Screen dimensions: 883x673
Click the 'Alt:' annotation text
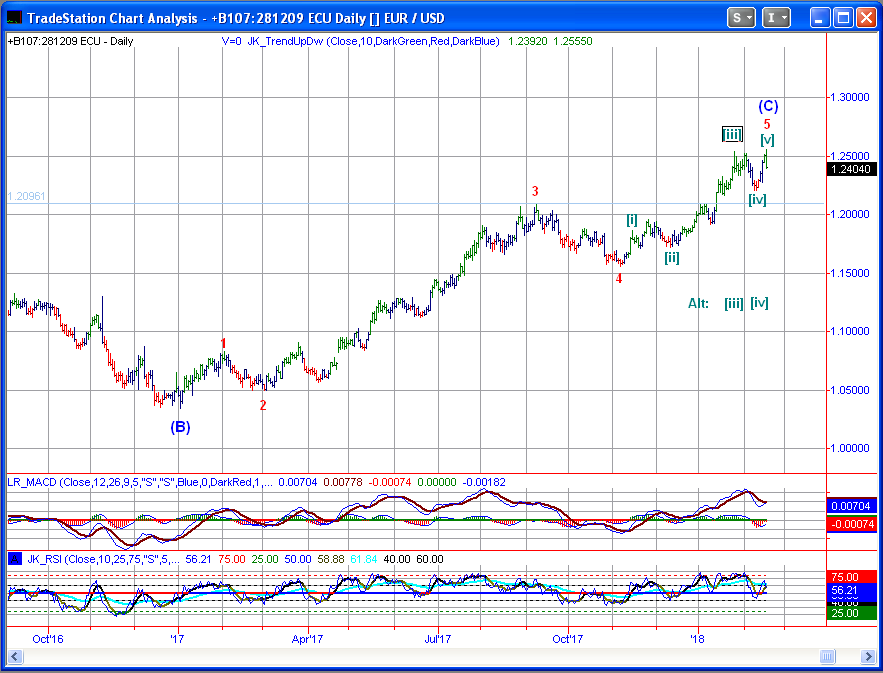[x=698, y=304]
